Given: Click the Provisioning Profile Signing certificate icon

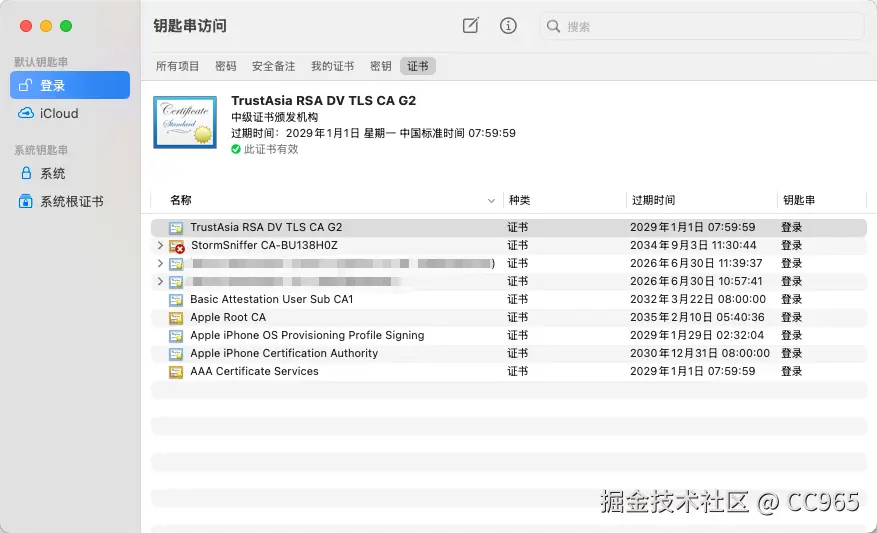Looking at the screenshot, I should click(176, 336).
